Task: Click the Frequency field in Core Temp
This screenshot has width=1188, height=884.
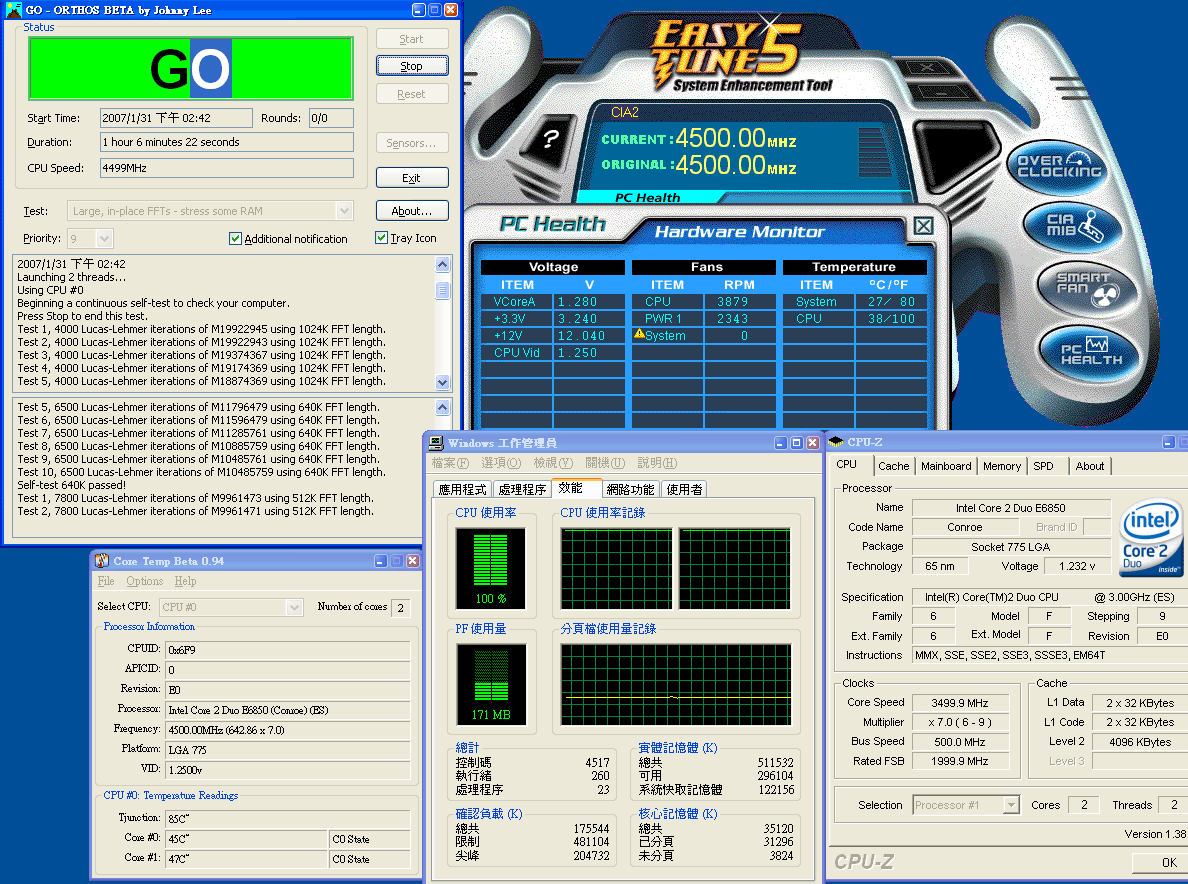Action: (288, 730)
